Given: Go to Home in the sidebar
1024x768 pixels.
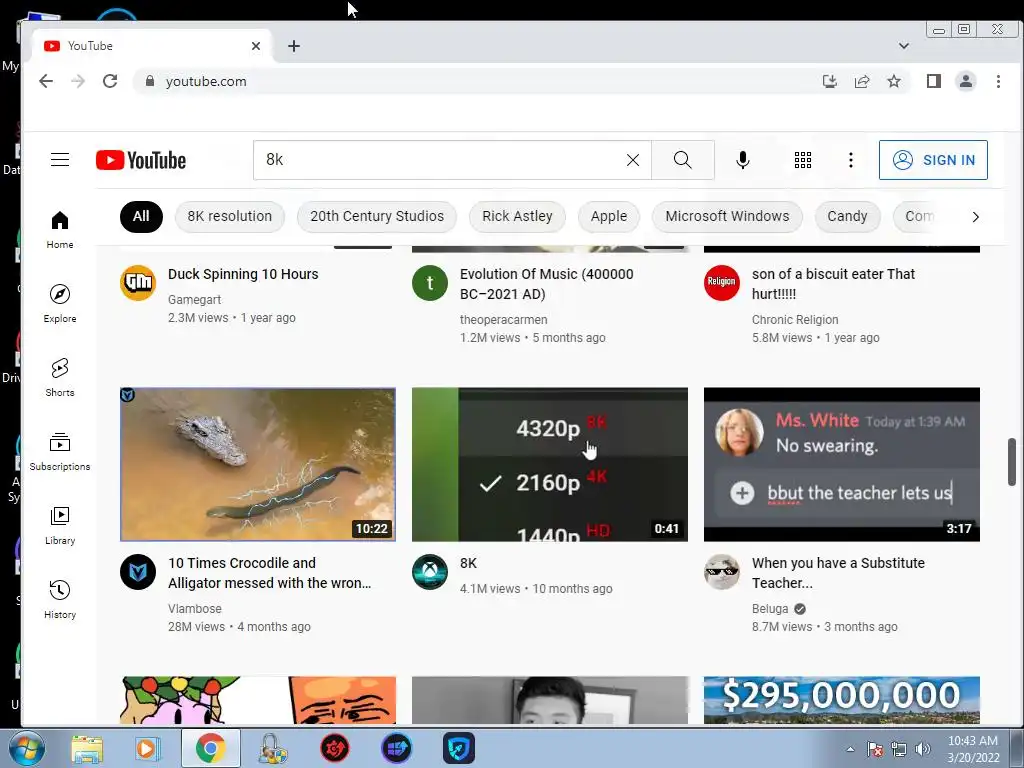Looking at the screenshot, I should pyautogui.click(x=59, y=229).
